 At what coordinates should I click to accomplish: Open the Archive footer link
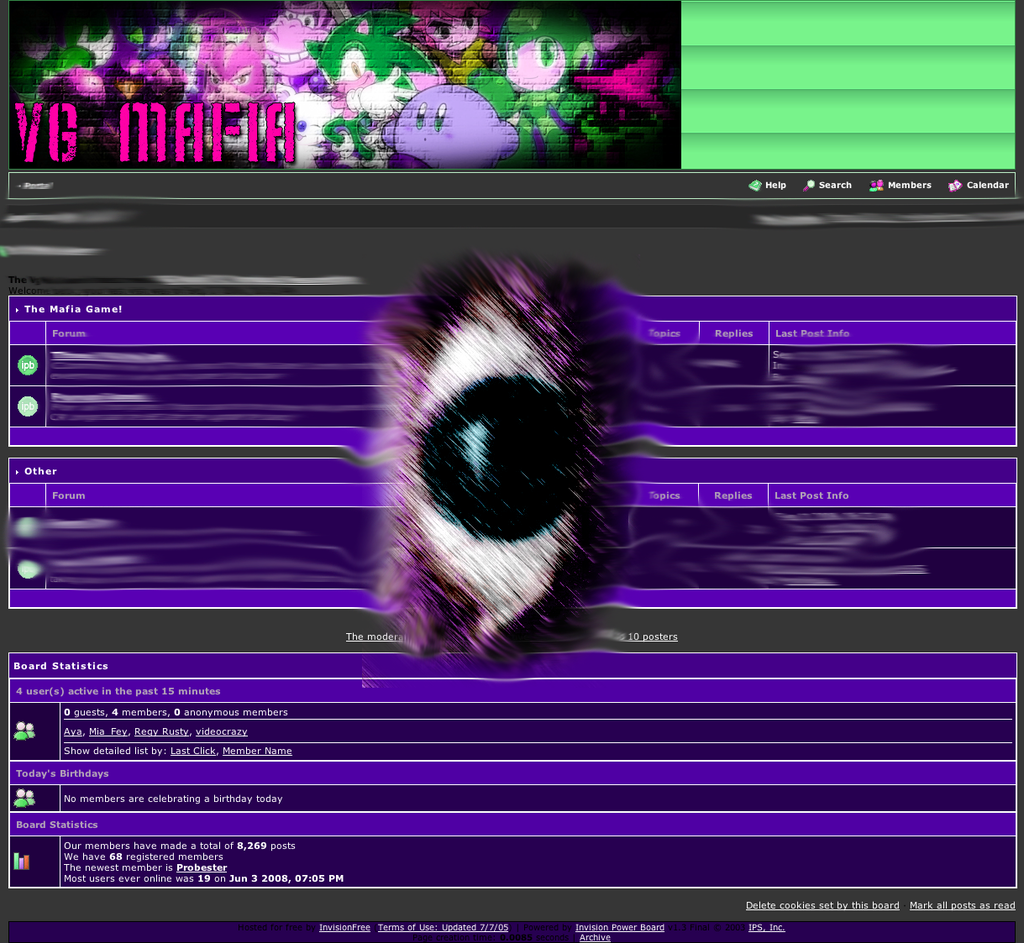click(595, 937)
